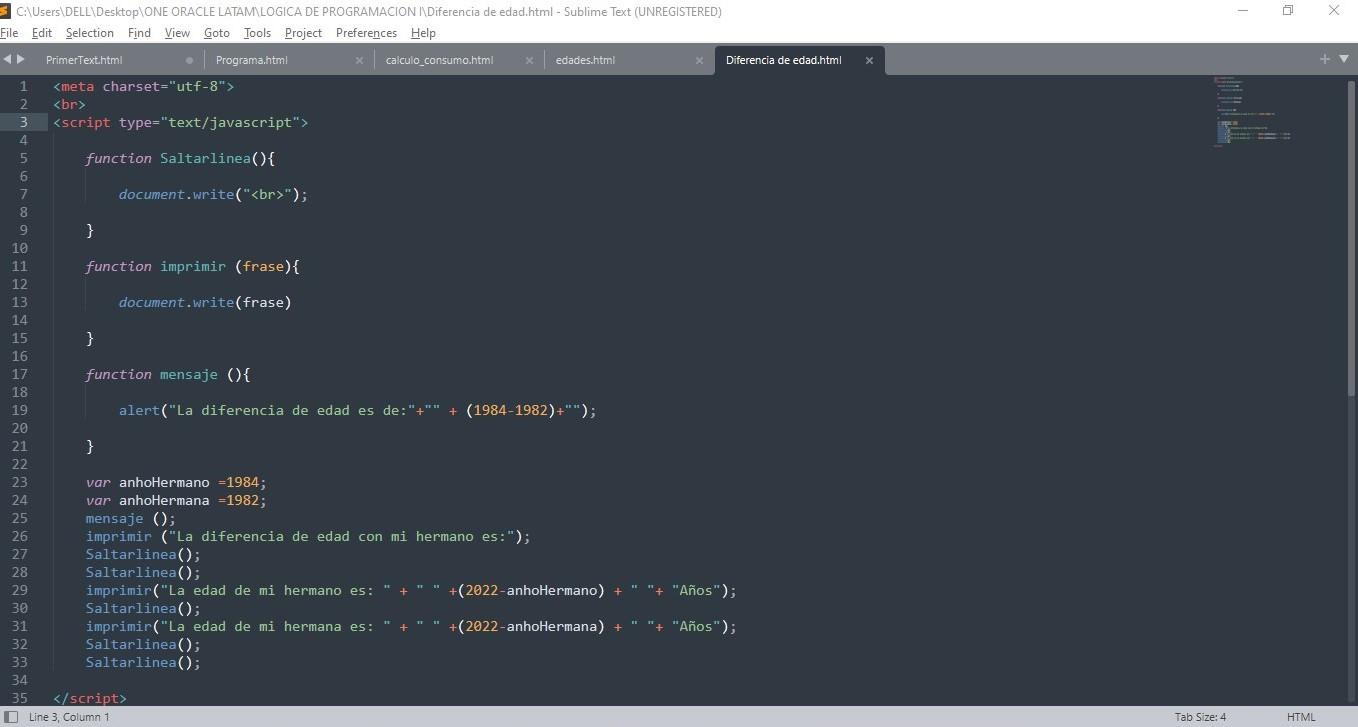Click the hermano edad line 29
Viewport: 1358px width, 727px height.
pyautogui.click(x=411, y=590)
